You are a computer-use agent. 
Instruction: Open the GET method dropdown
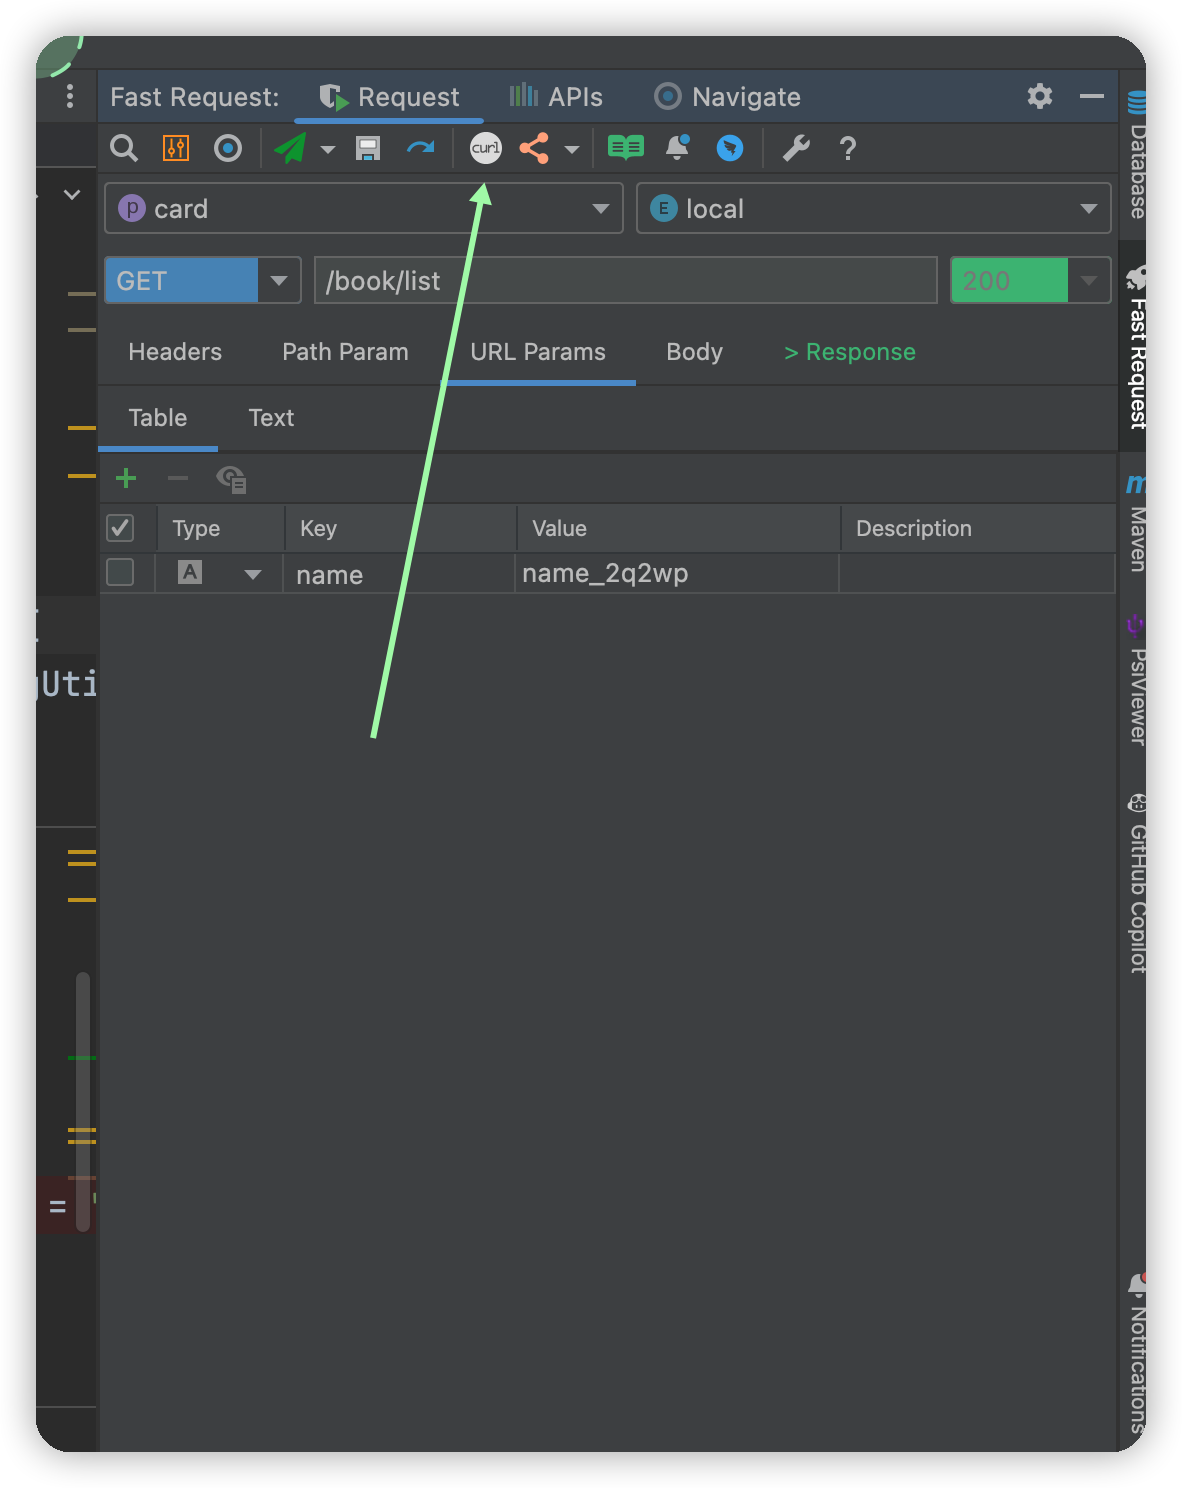(279, 280)
